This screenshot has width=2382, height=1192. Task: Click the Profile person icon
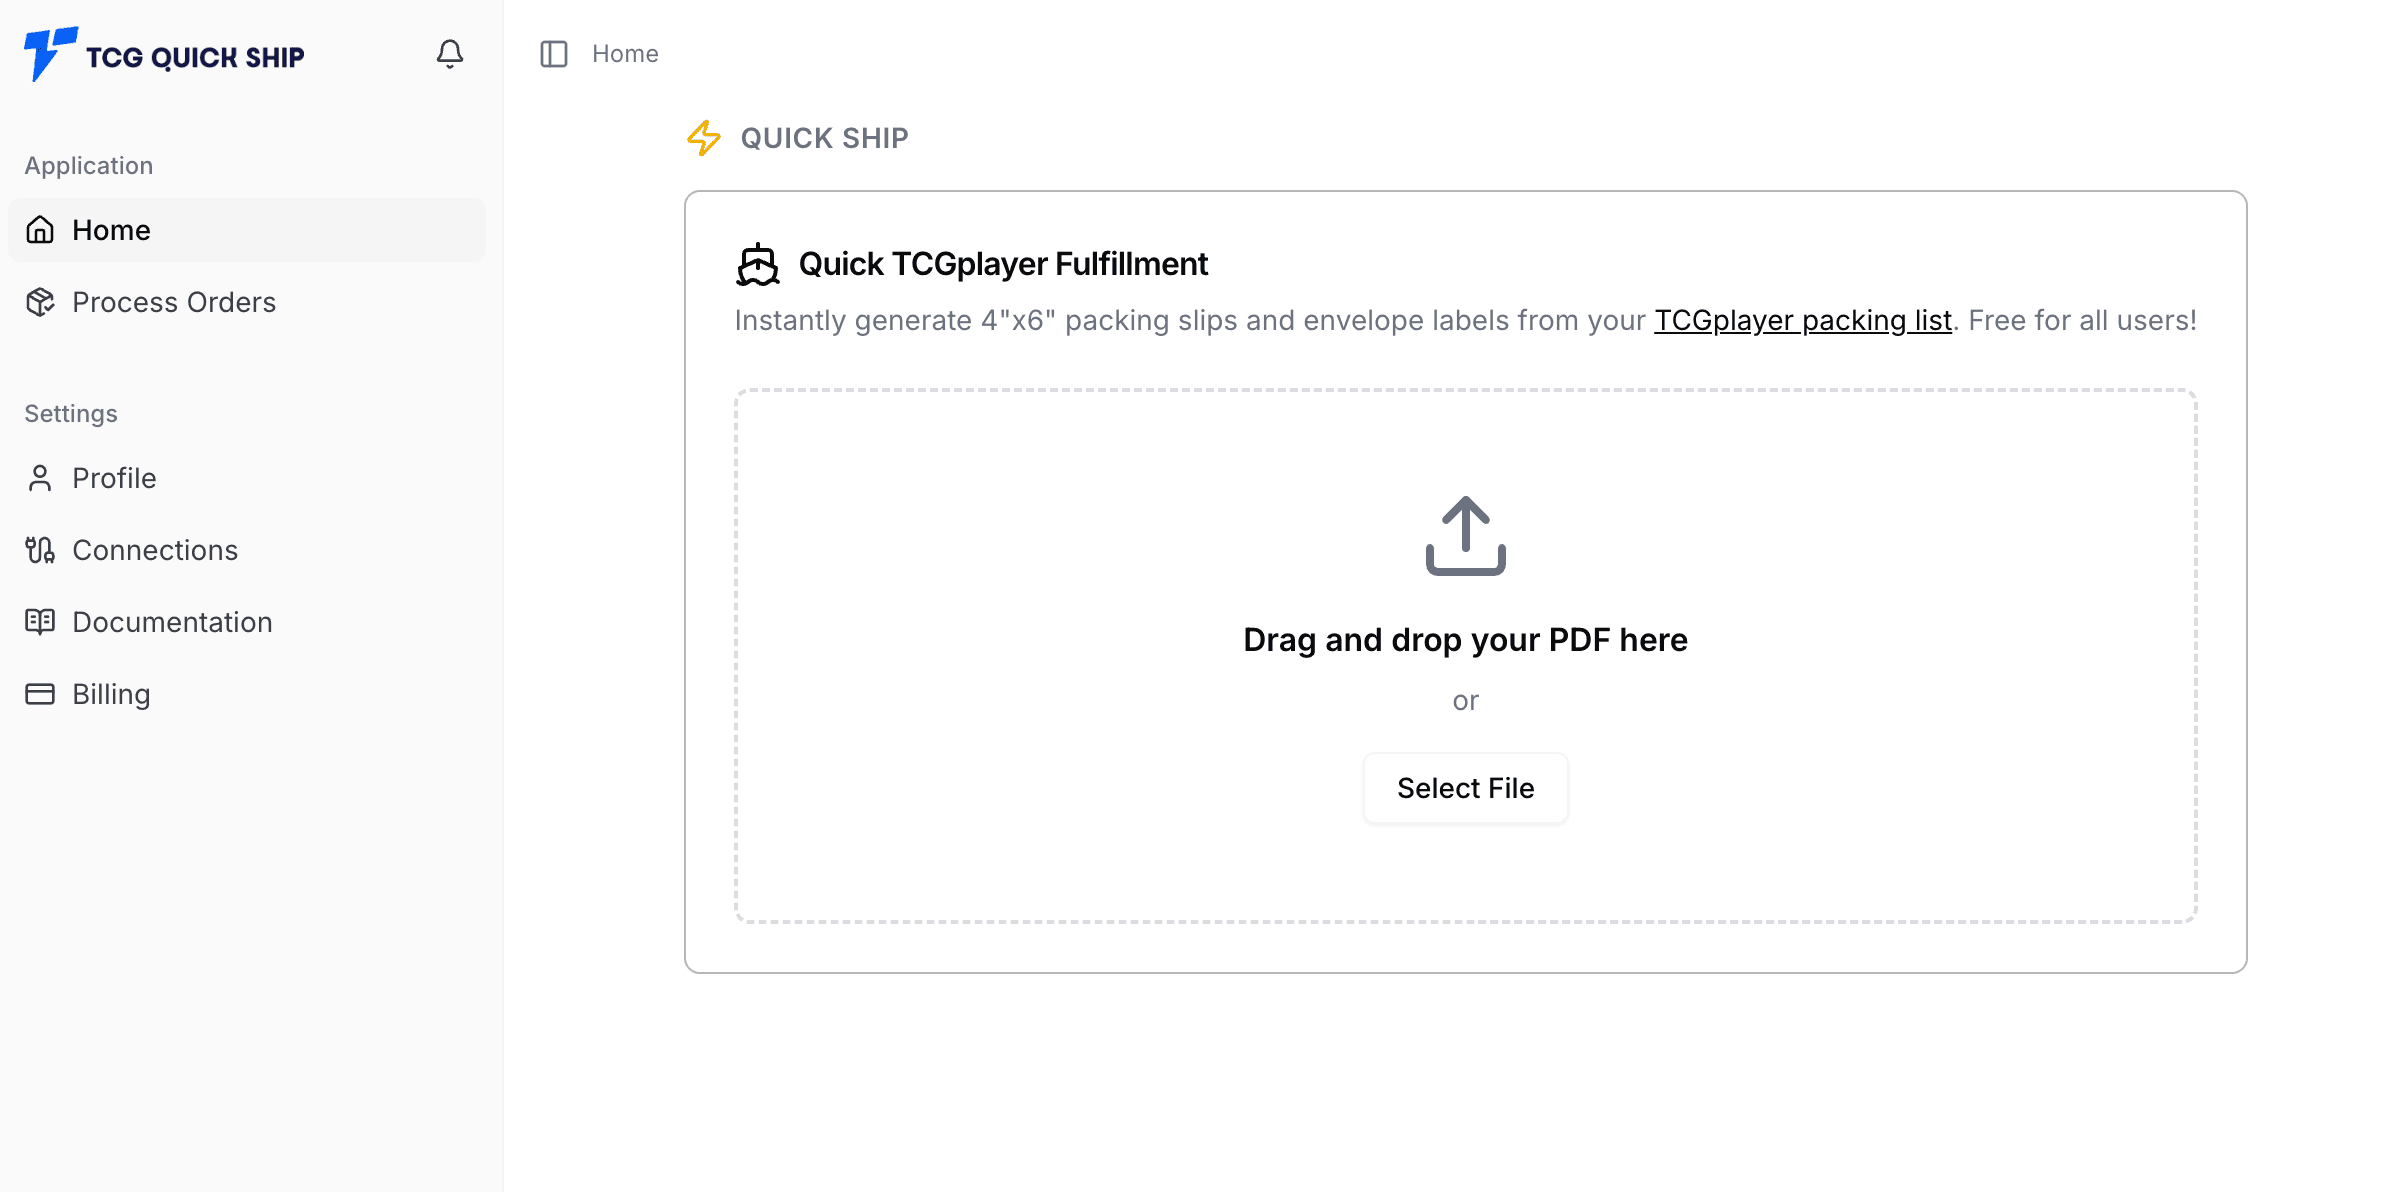[x=40, y=478]
